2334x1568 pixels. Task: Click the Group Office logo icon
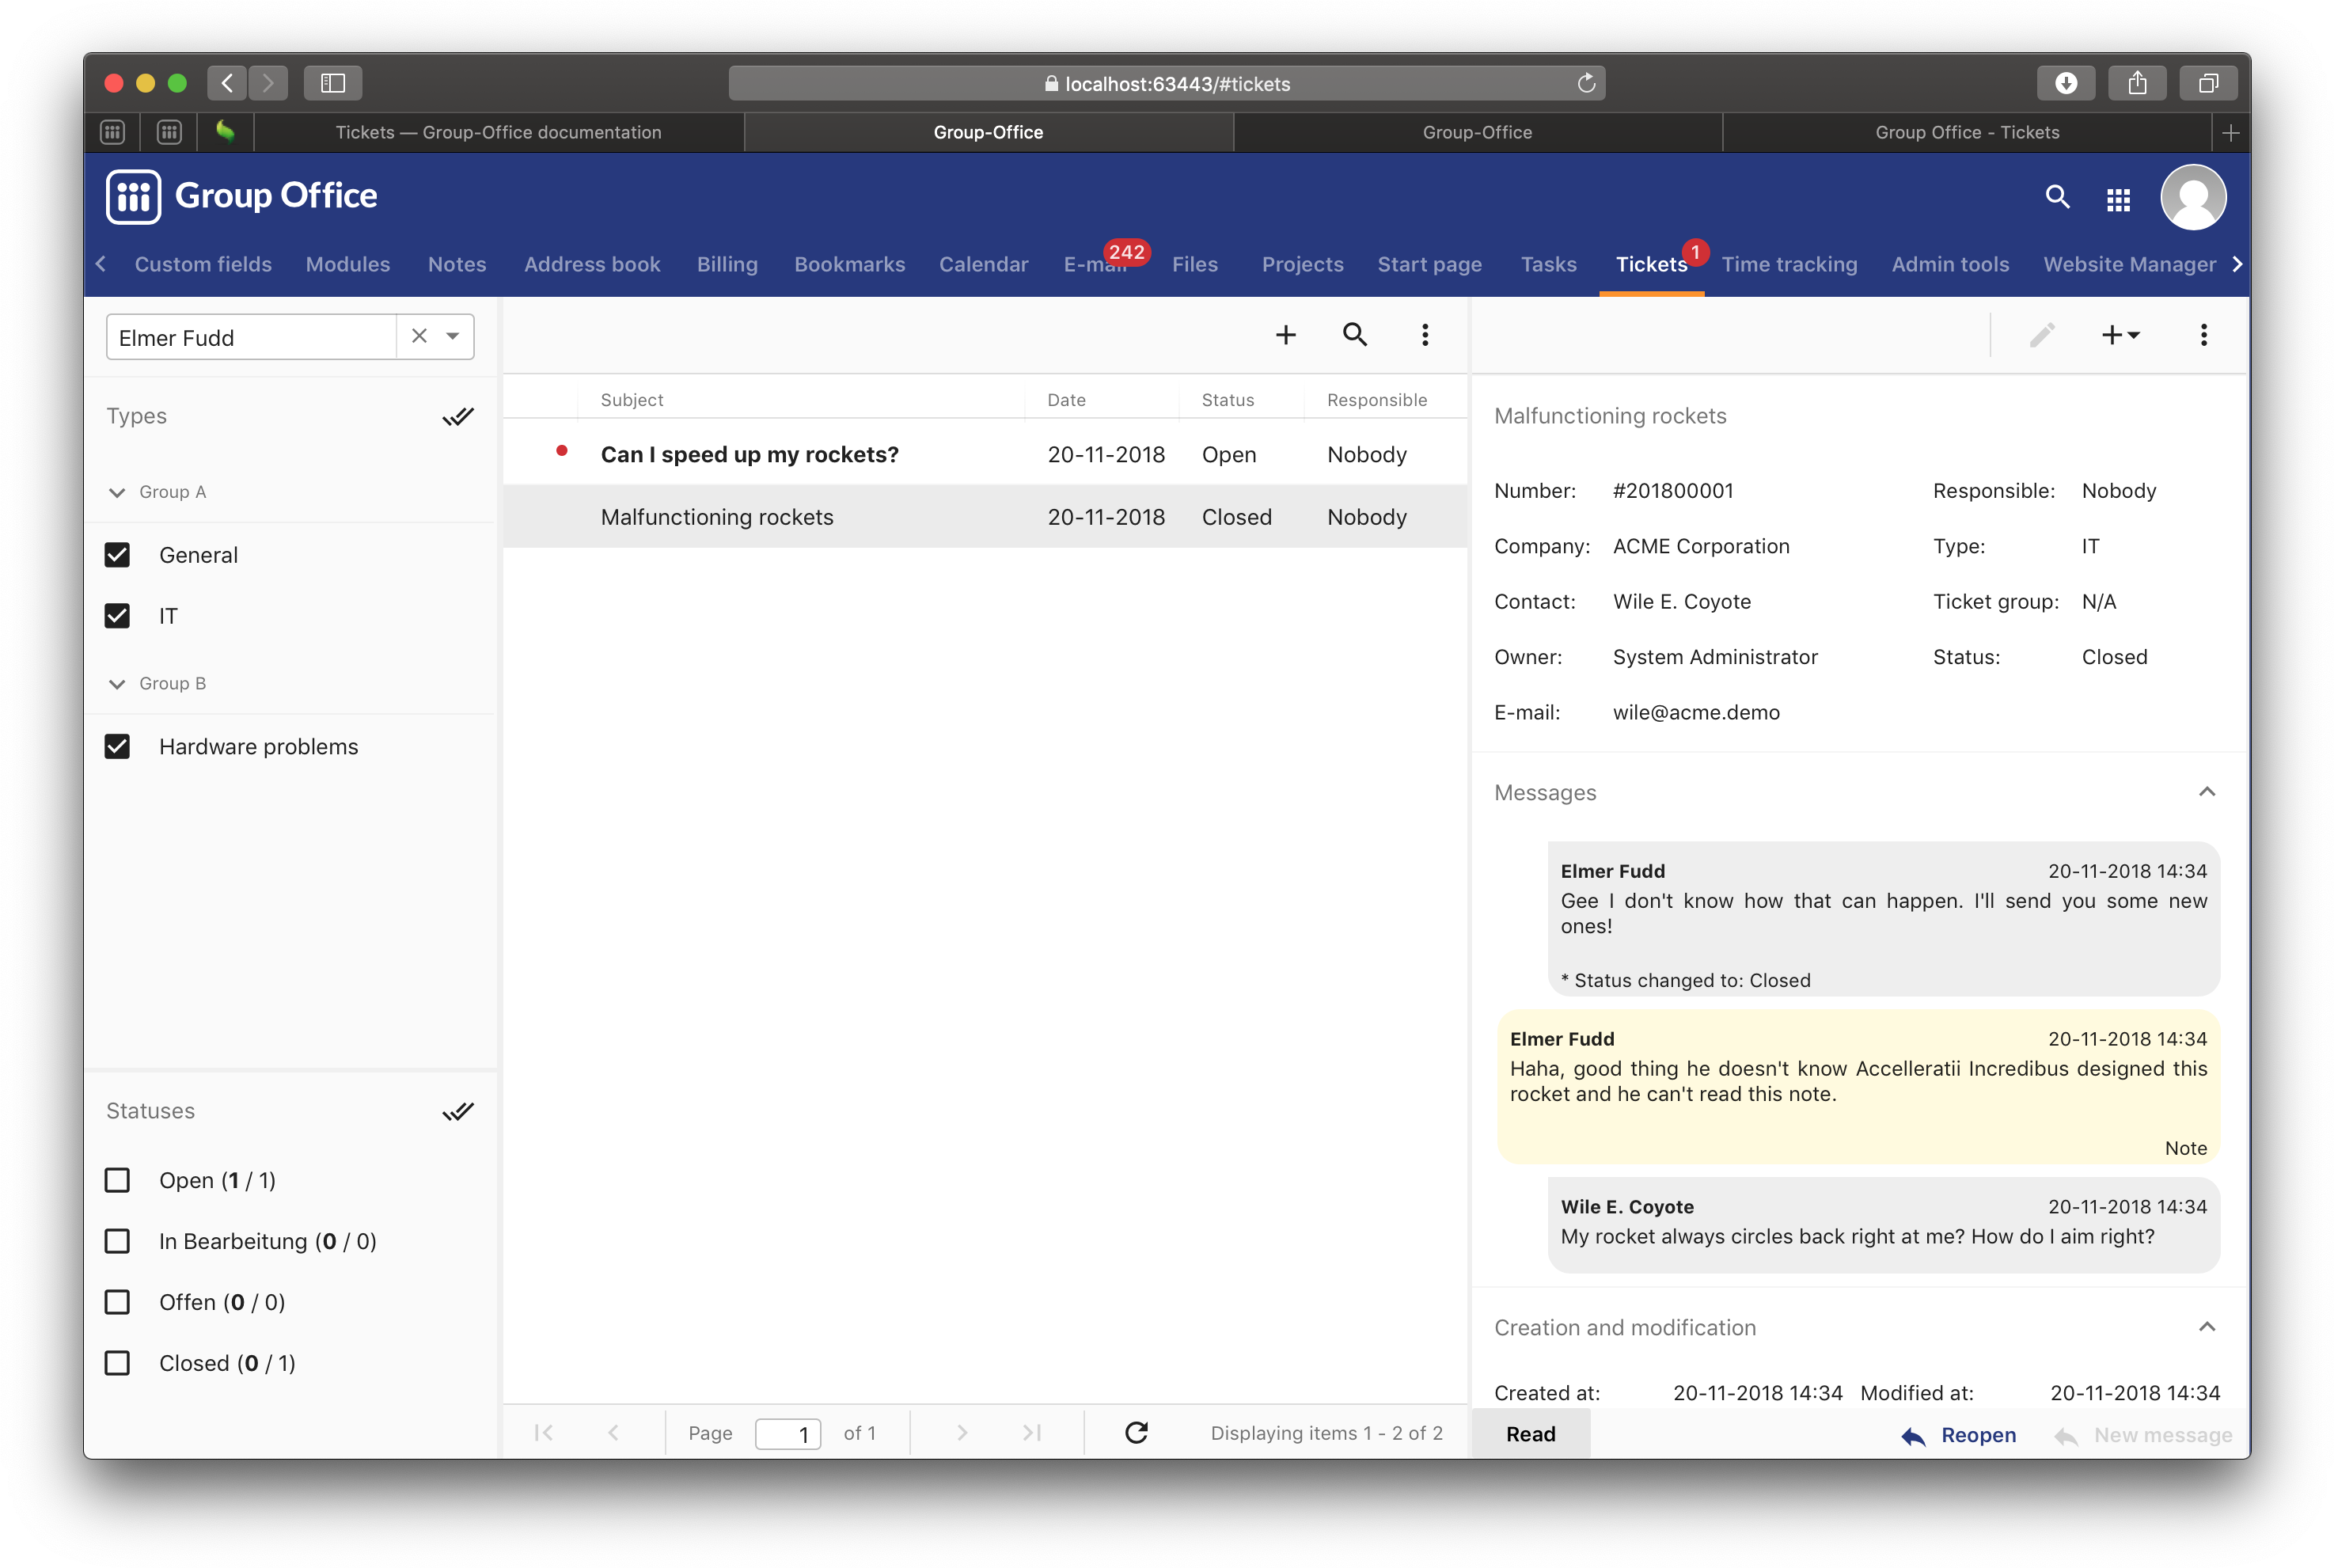133,196
